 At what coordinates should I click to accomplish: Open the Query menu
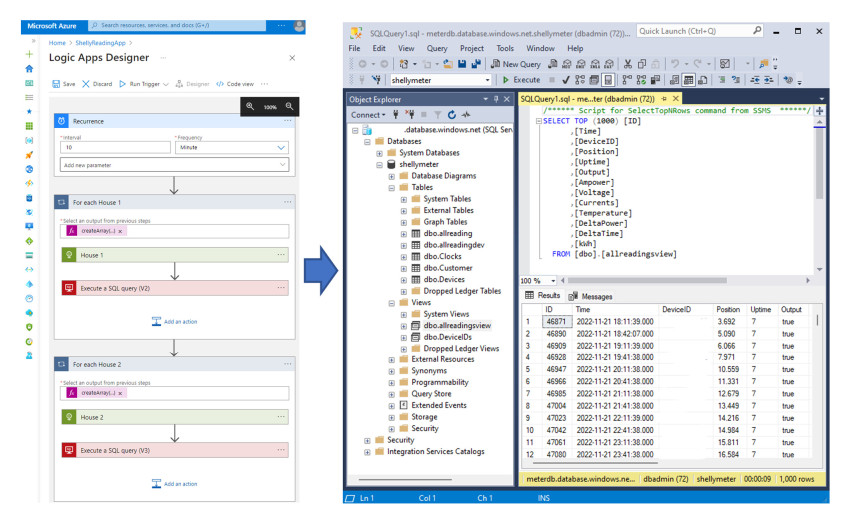tap(437, 48)
